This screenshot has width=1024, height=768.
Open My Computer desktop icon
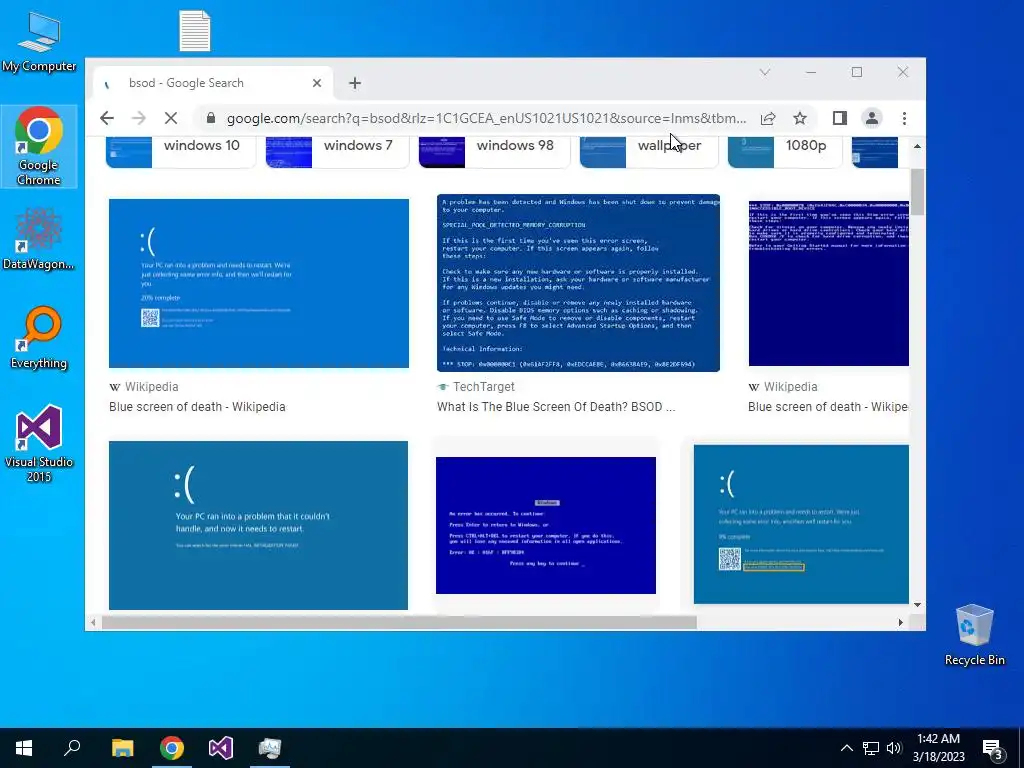(39, 42)
